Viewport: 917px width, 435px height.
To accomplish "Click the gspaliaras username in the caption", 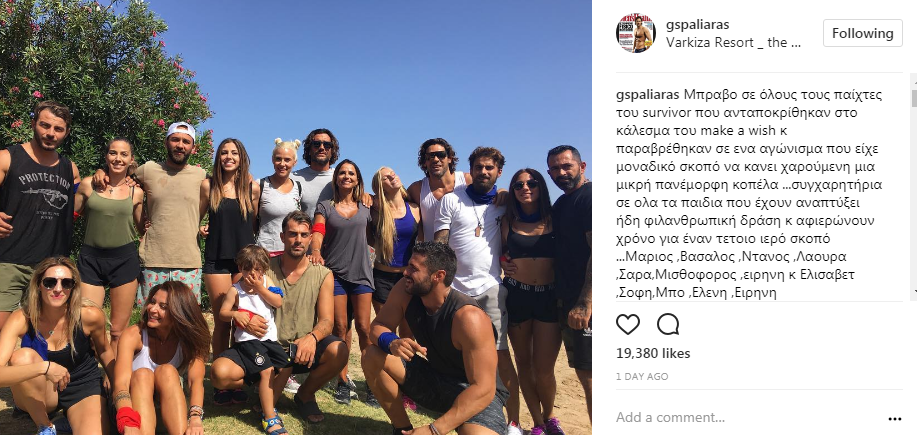I will 648,95.
